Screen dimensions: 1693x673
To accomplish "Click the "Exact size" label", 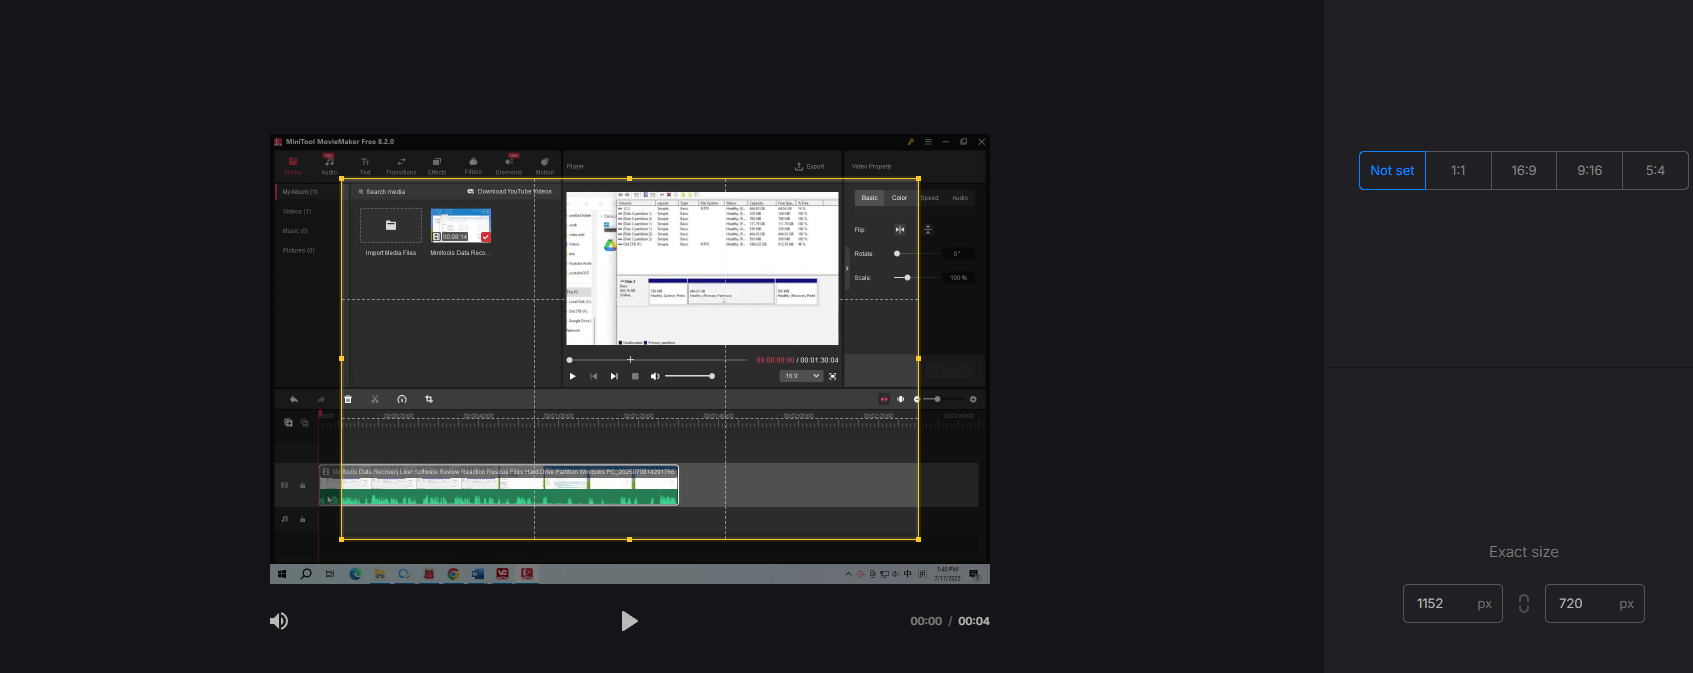I will coord(1523,552).
